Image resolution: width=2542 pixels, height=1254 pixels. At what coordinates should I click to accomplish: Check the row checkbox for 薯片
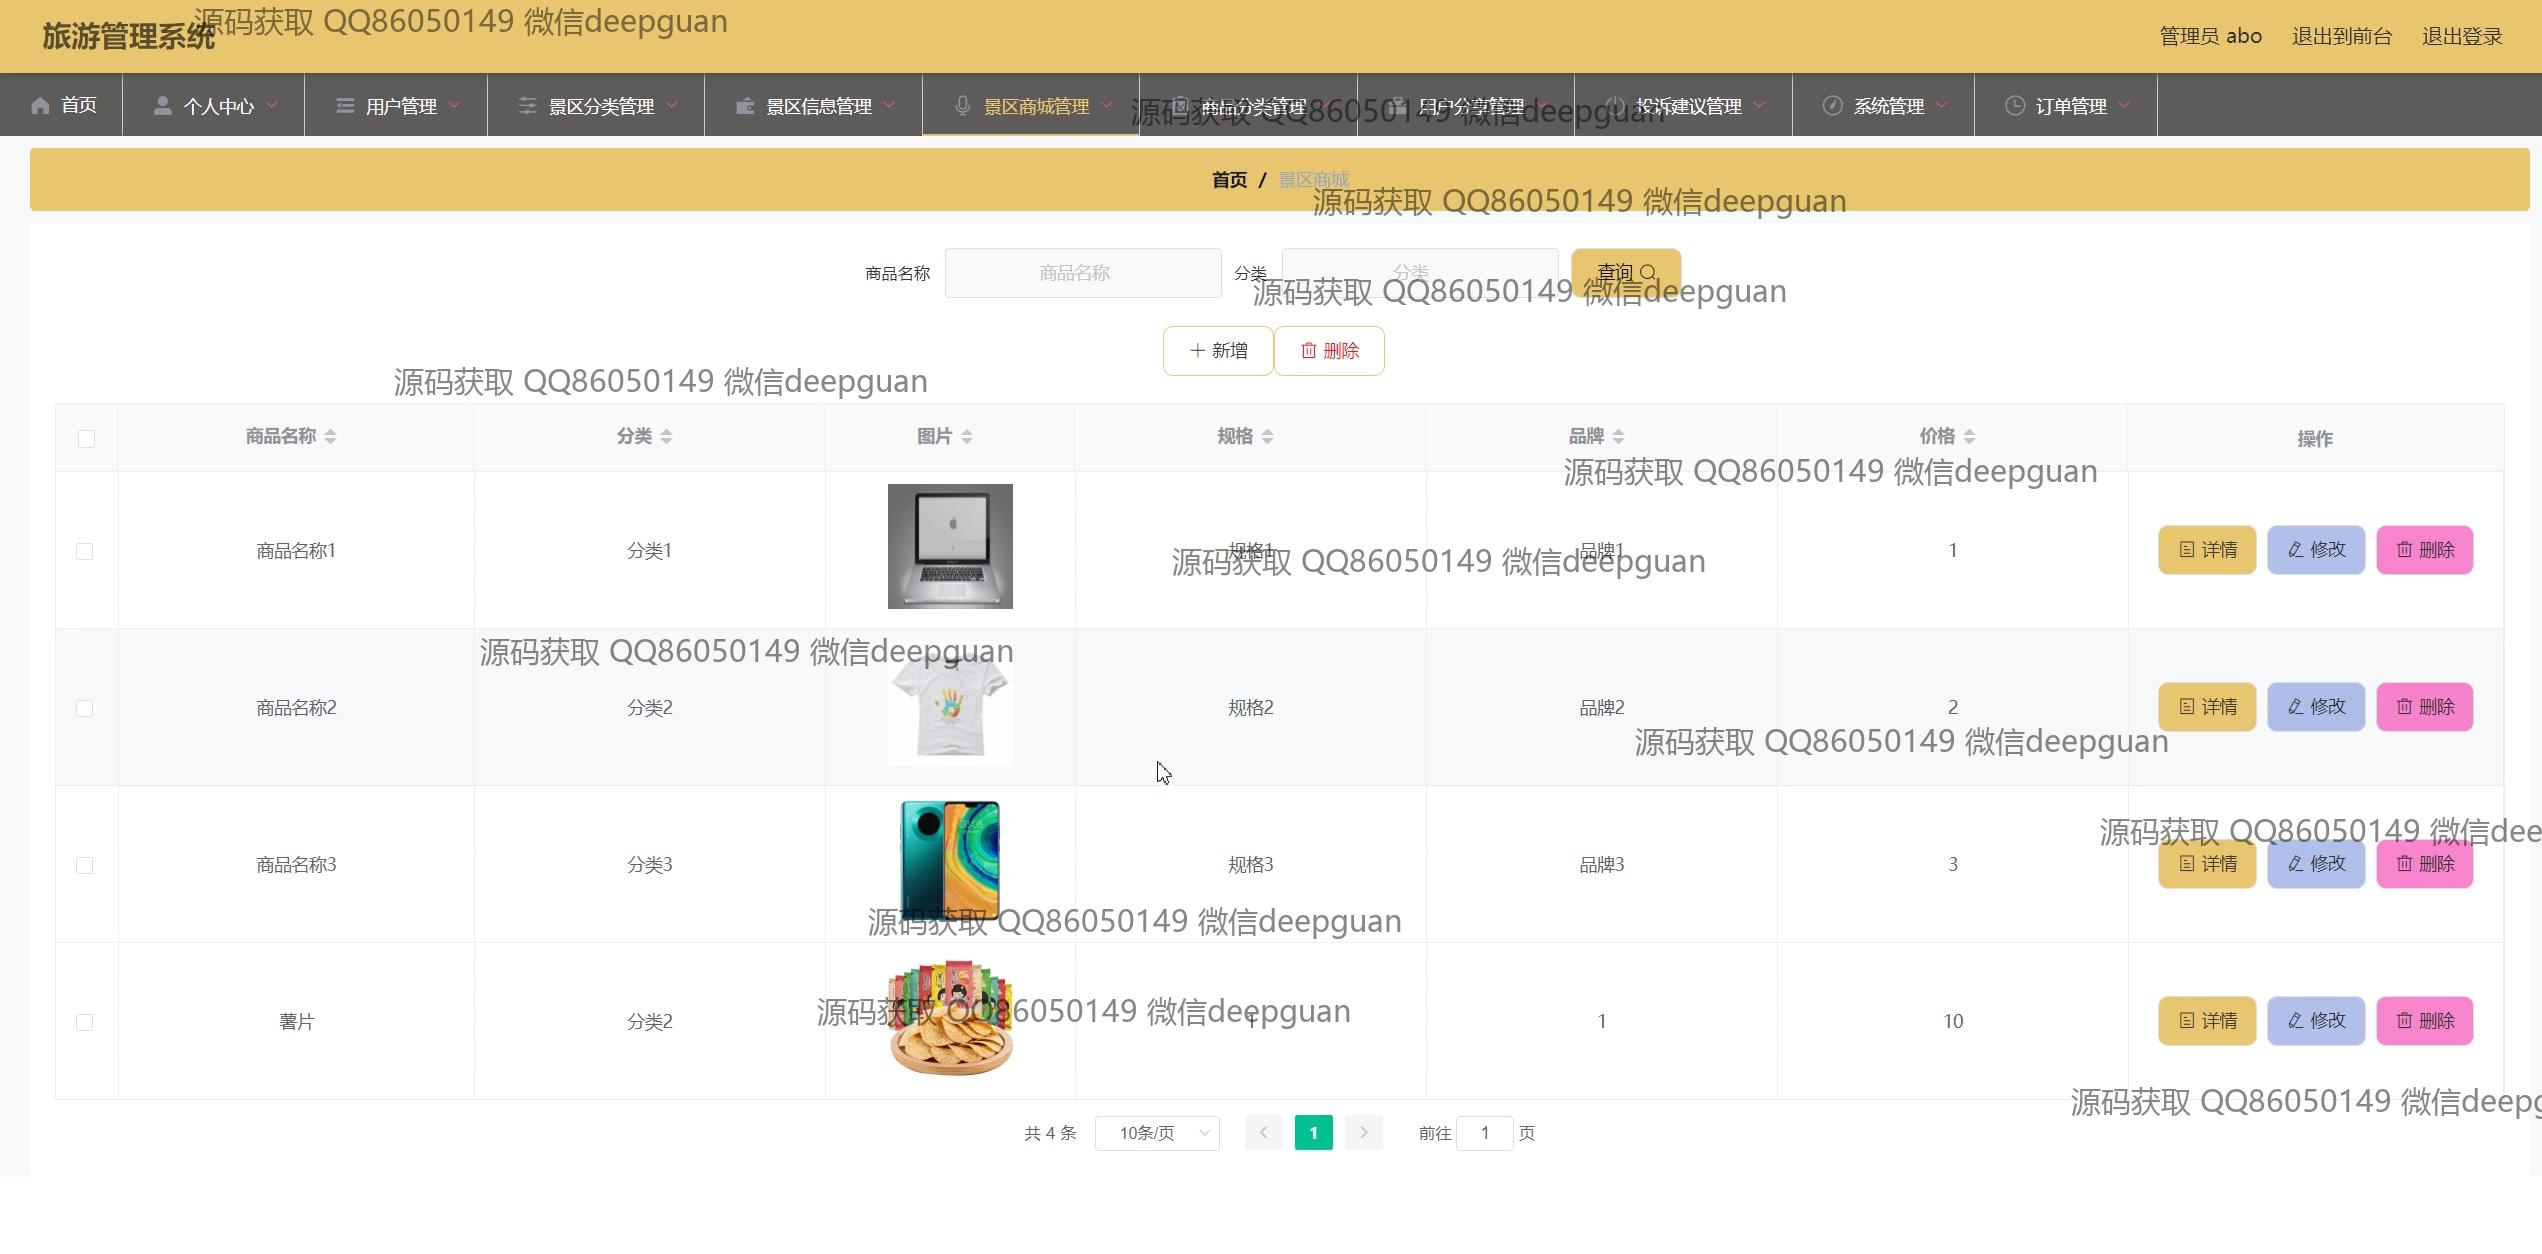[x=85, y=1023]
